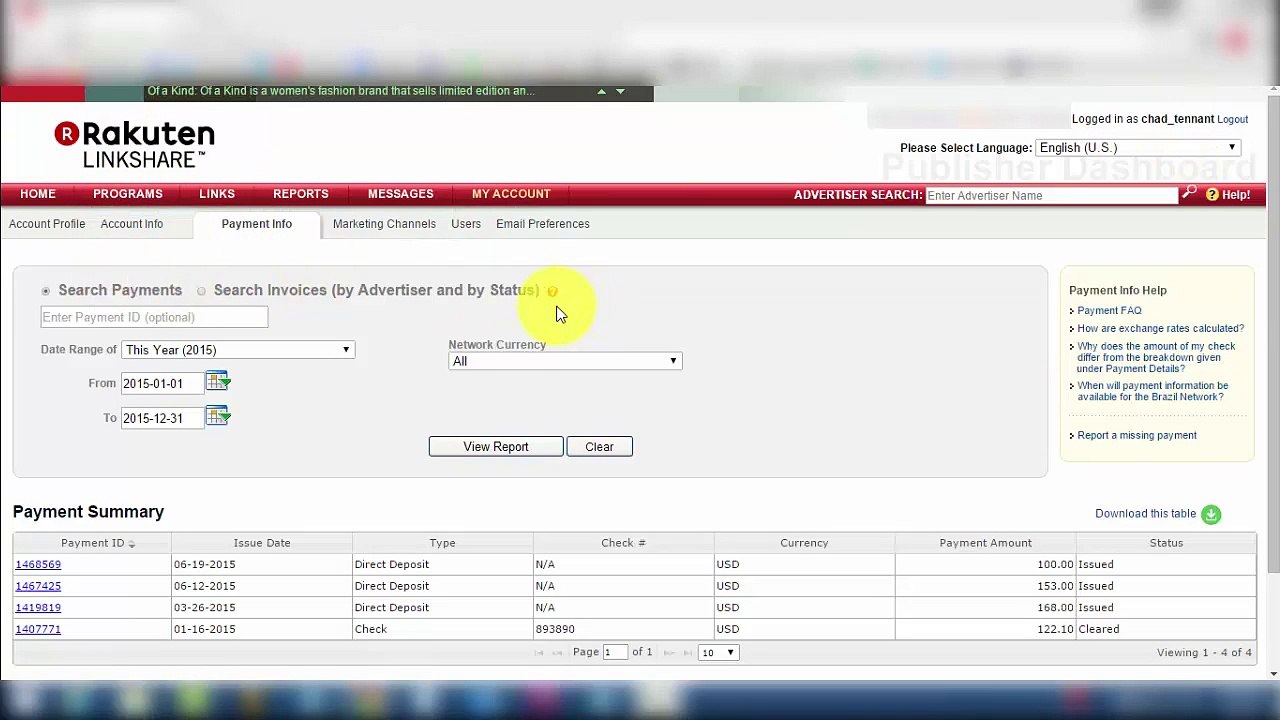Click the Advertiser Name search field
Viewport: 1280px width, 720px height.
click(x=1051, y=195)
